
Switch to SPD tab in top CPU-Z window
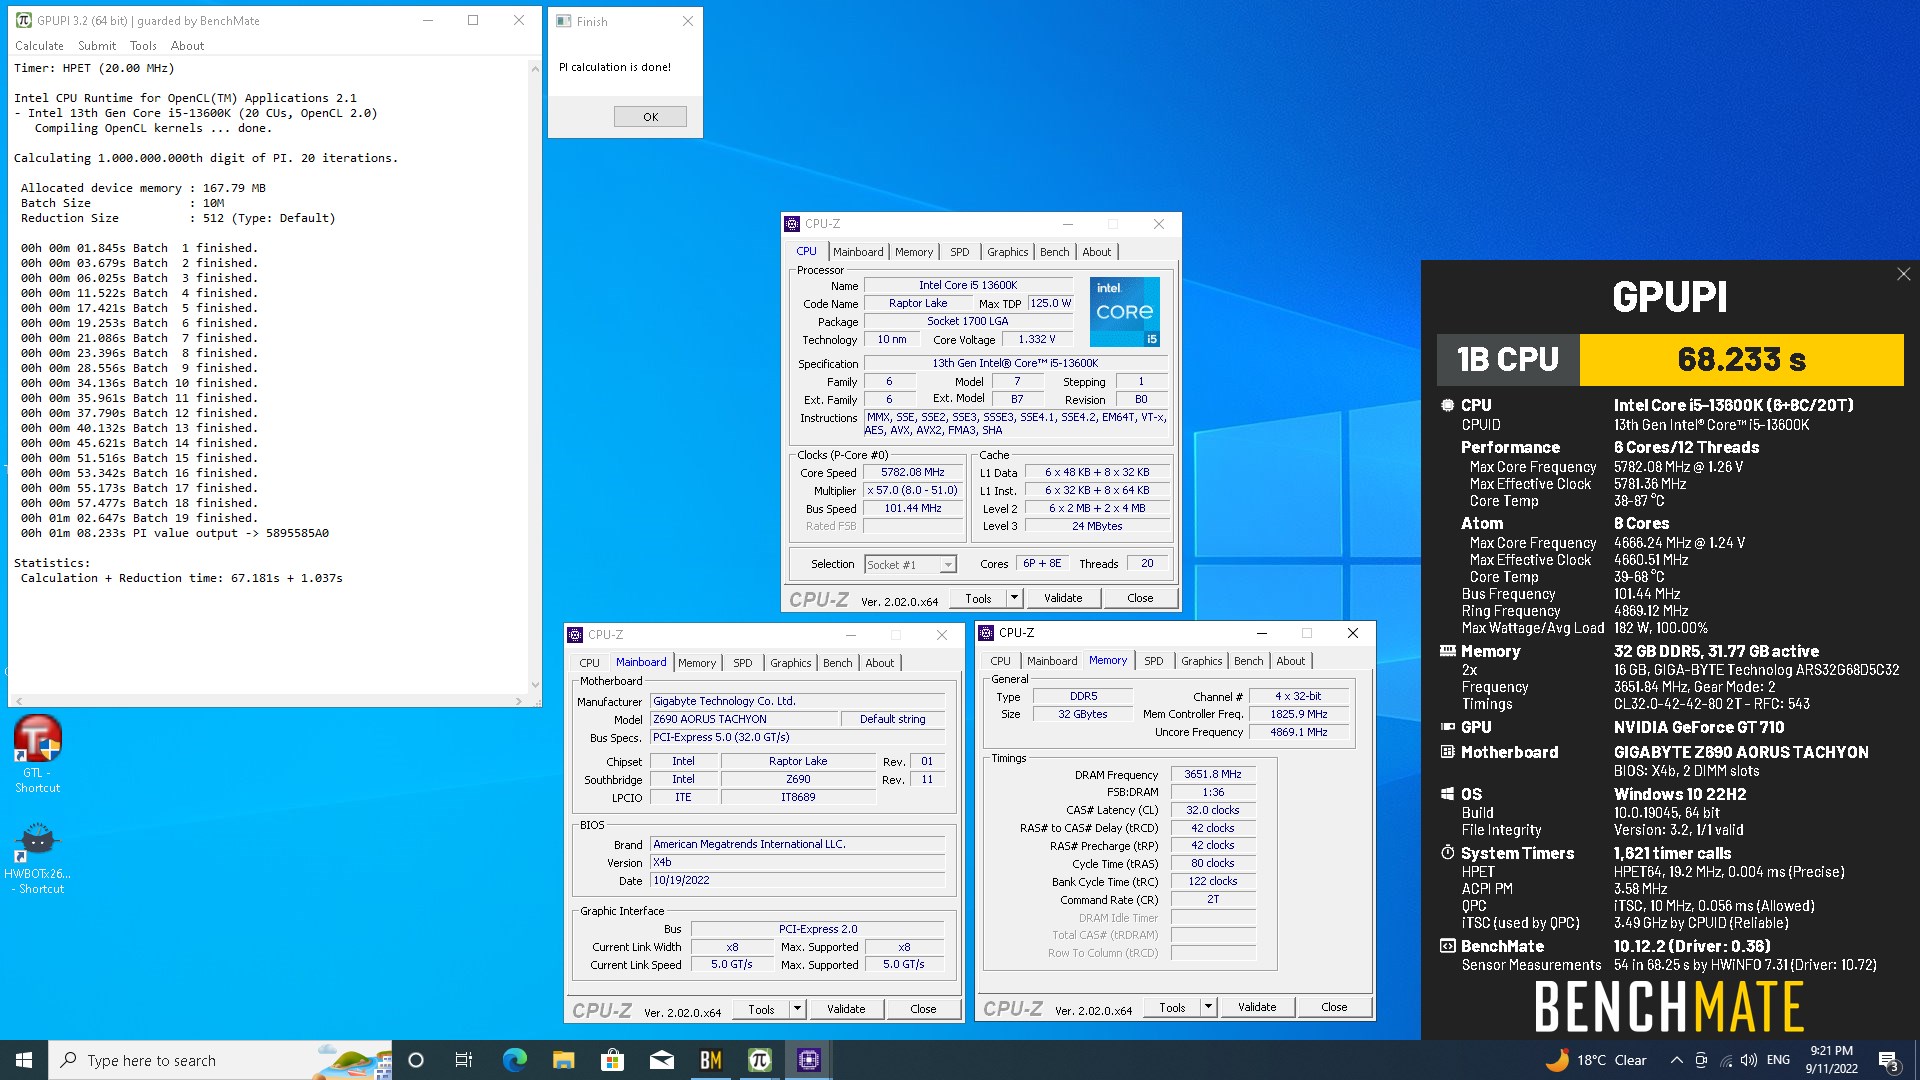click(x=959, y=252)
